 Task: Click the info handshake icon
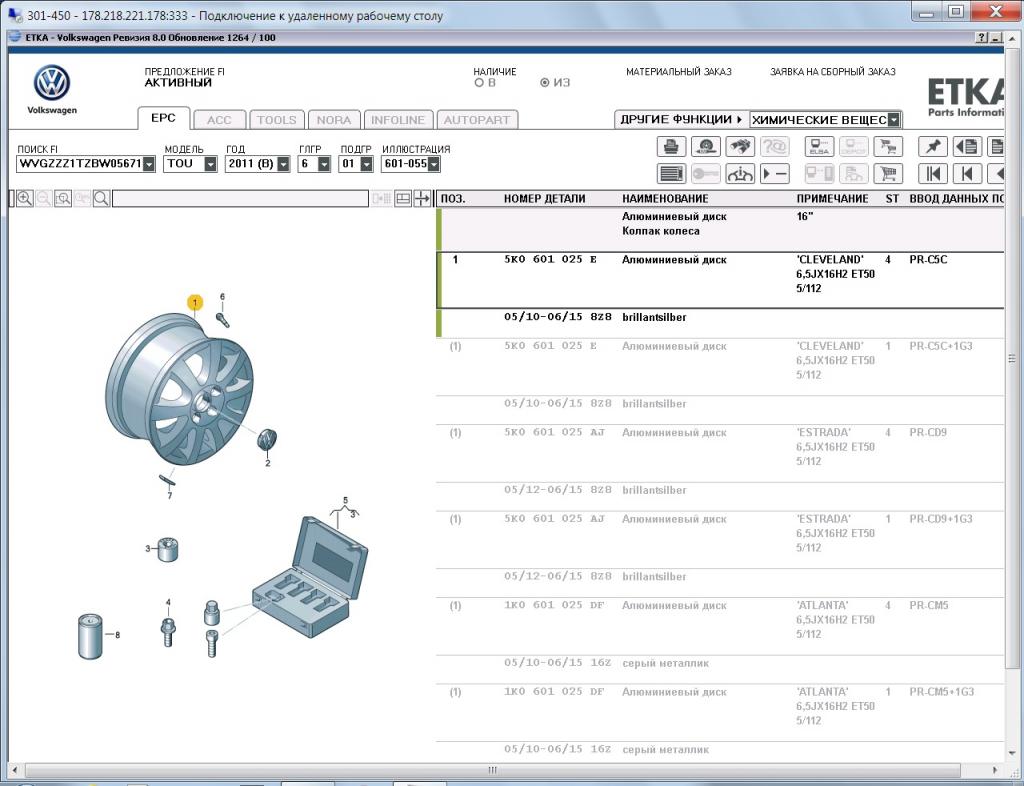click(739, 174)
